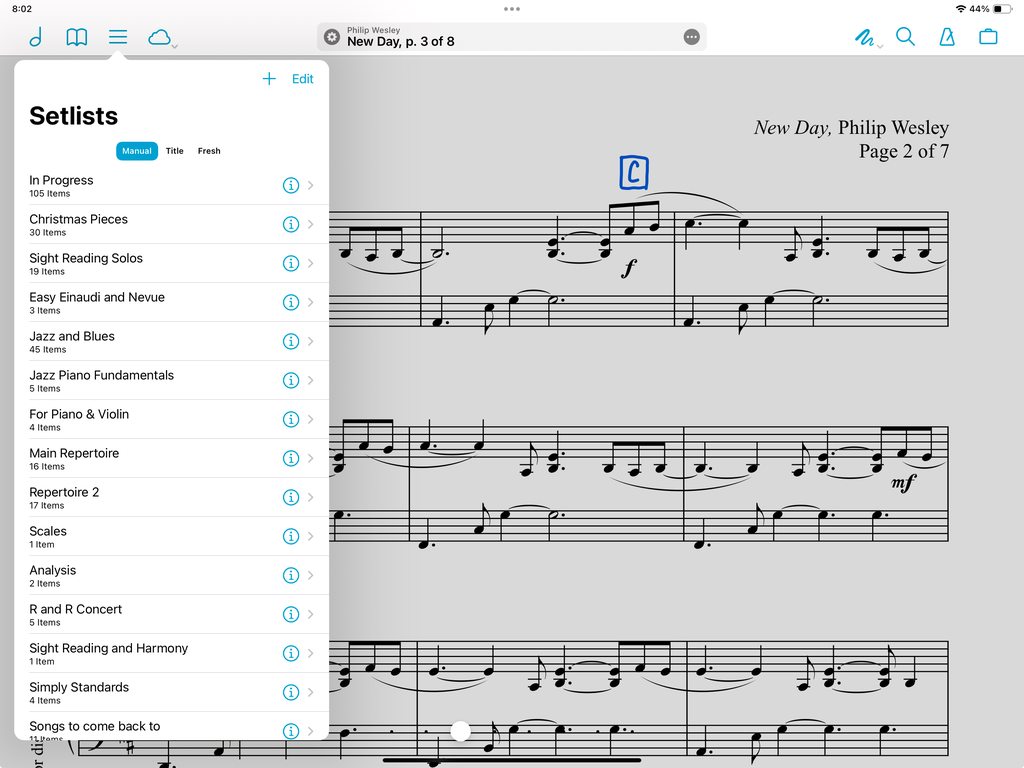Tap the page seek slider handle

coord(460,732)
